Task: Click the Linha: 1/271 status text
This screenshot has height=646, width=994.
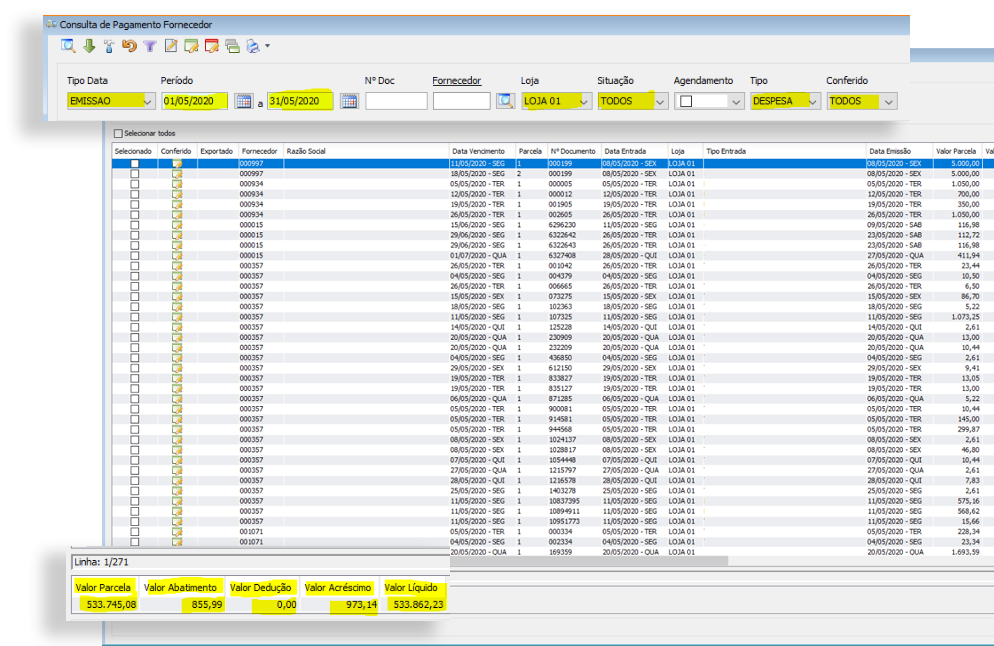Action: (x=101, y=562)
